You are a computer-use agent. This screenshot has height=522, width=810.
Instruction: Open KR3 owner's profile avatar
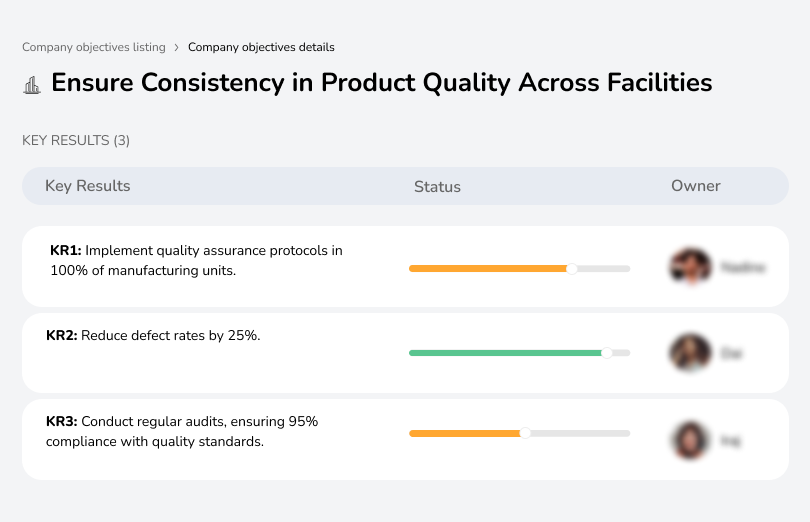coord(690,440)
